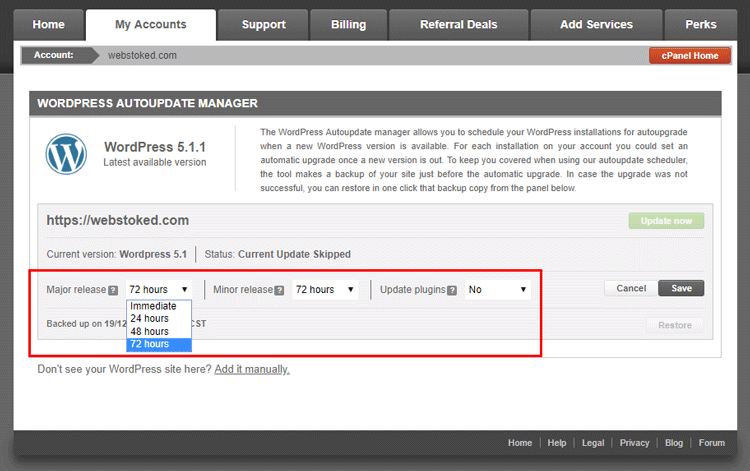The height and width of the screenshot is (471, 750).
Task: Open the Perks tab
Action: (701, 24)
